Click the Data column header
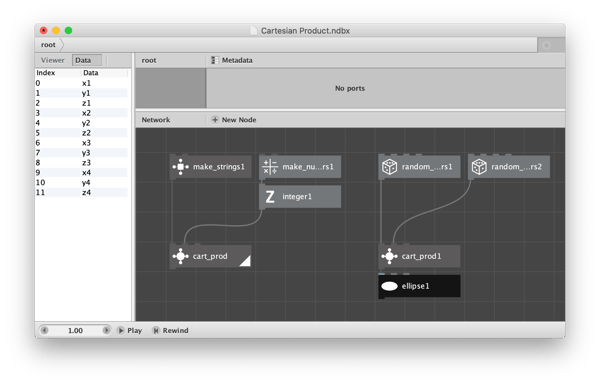 pos(104,73)
